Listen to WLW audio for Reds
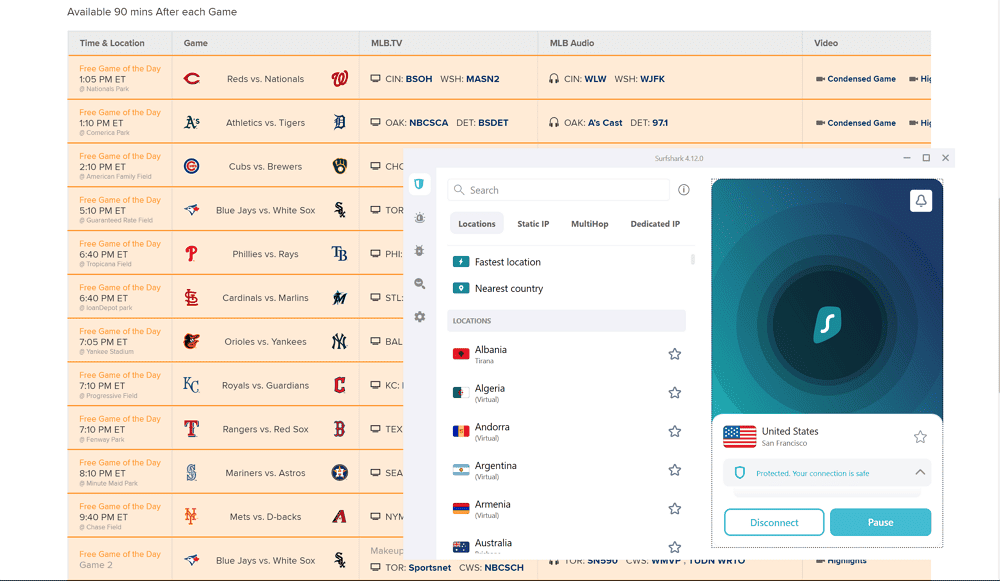The image size is (1000, 581). tap(595, 79)
